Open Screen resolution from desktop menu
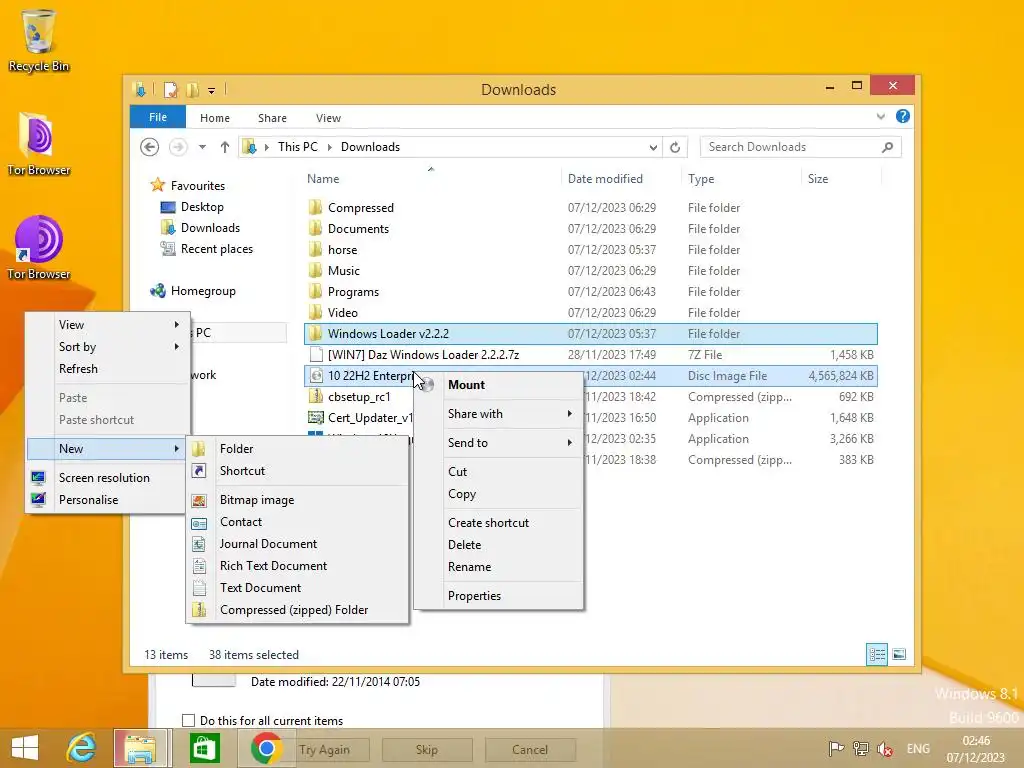Image resolution: width=1024 pixels, height=768 pixels. [108, 478]
